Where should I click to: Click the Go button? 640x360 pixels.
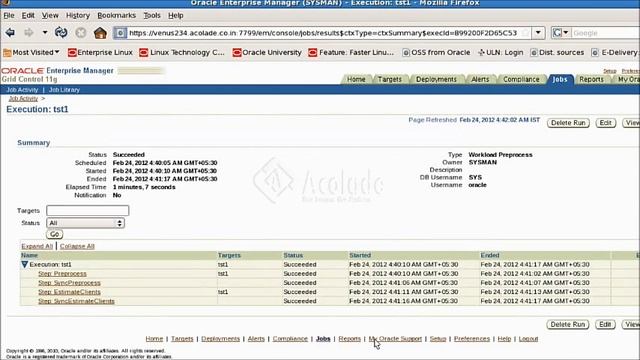[54, 234]
